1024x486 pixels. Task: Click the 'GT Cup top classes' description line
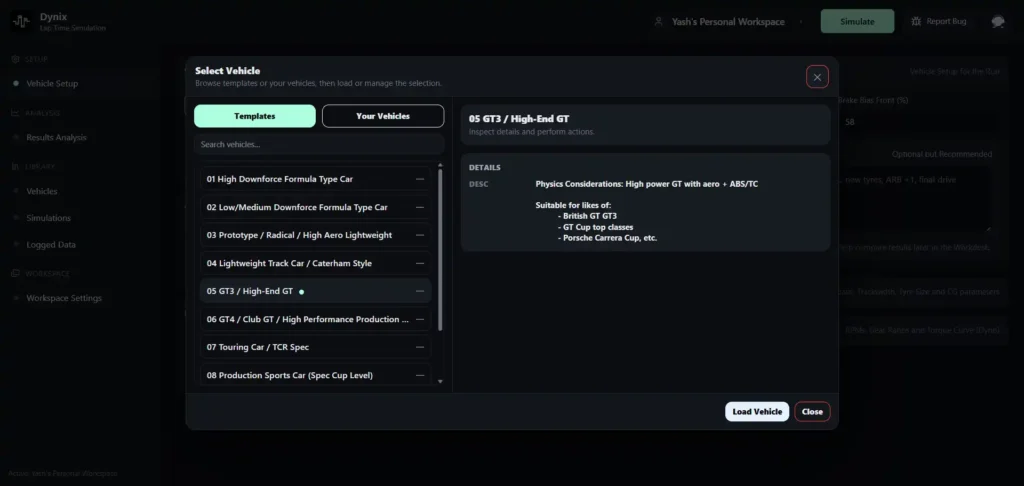(x=598, y=227)
